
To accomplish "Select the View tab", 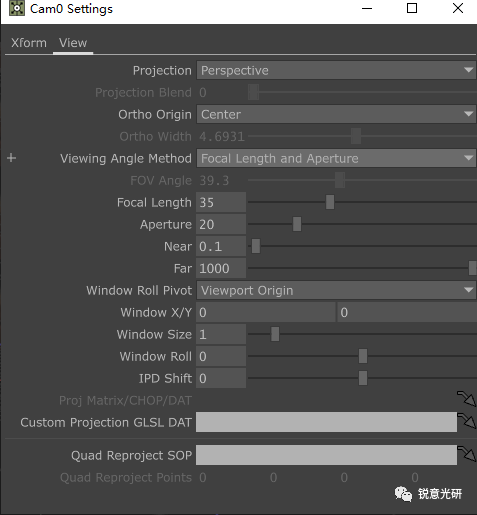I will click(x=73, y=43).
